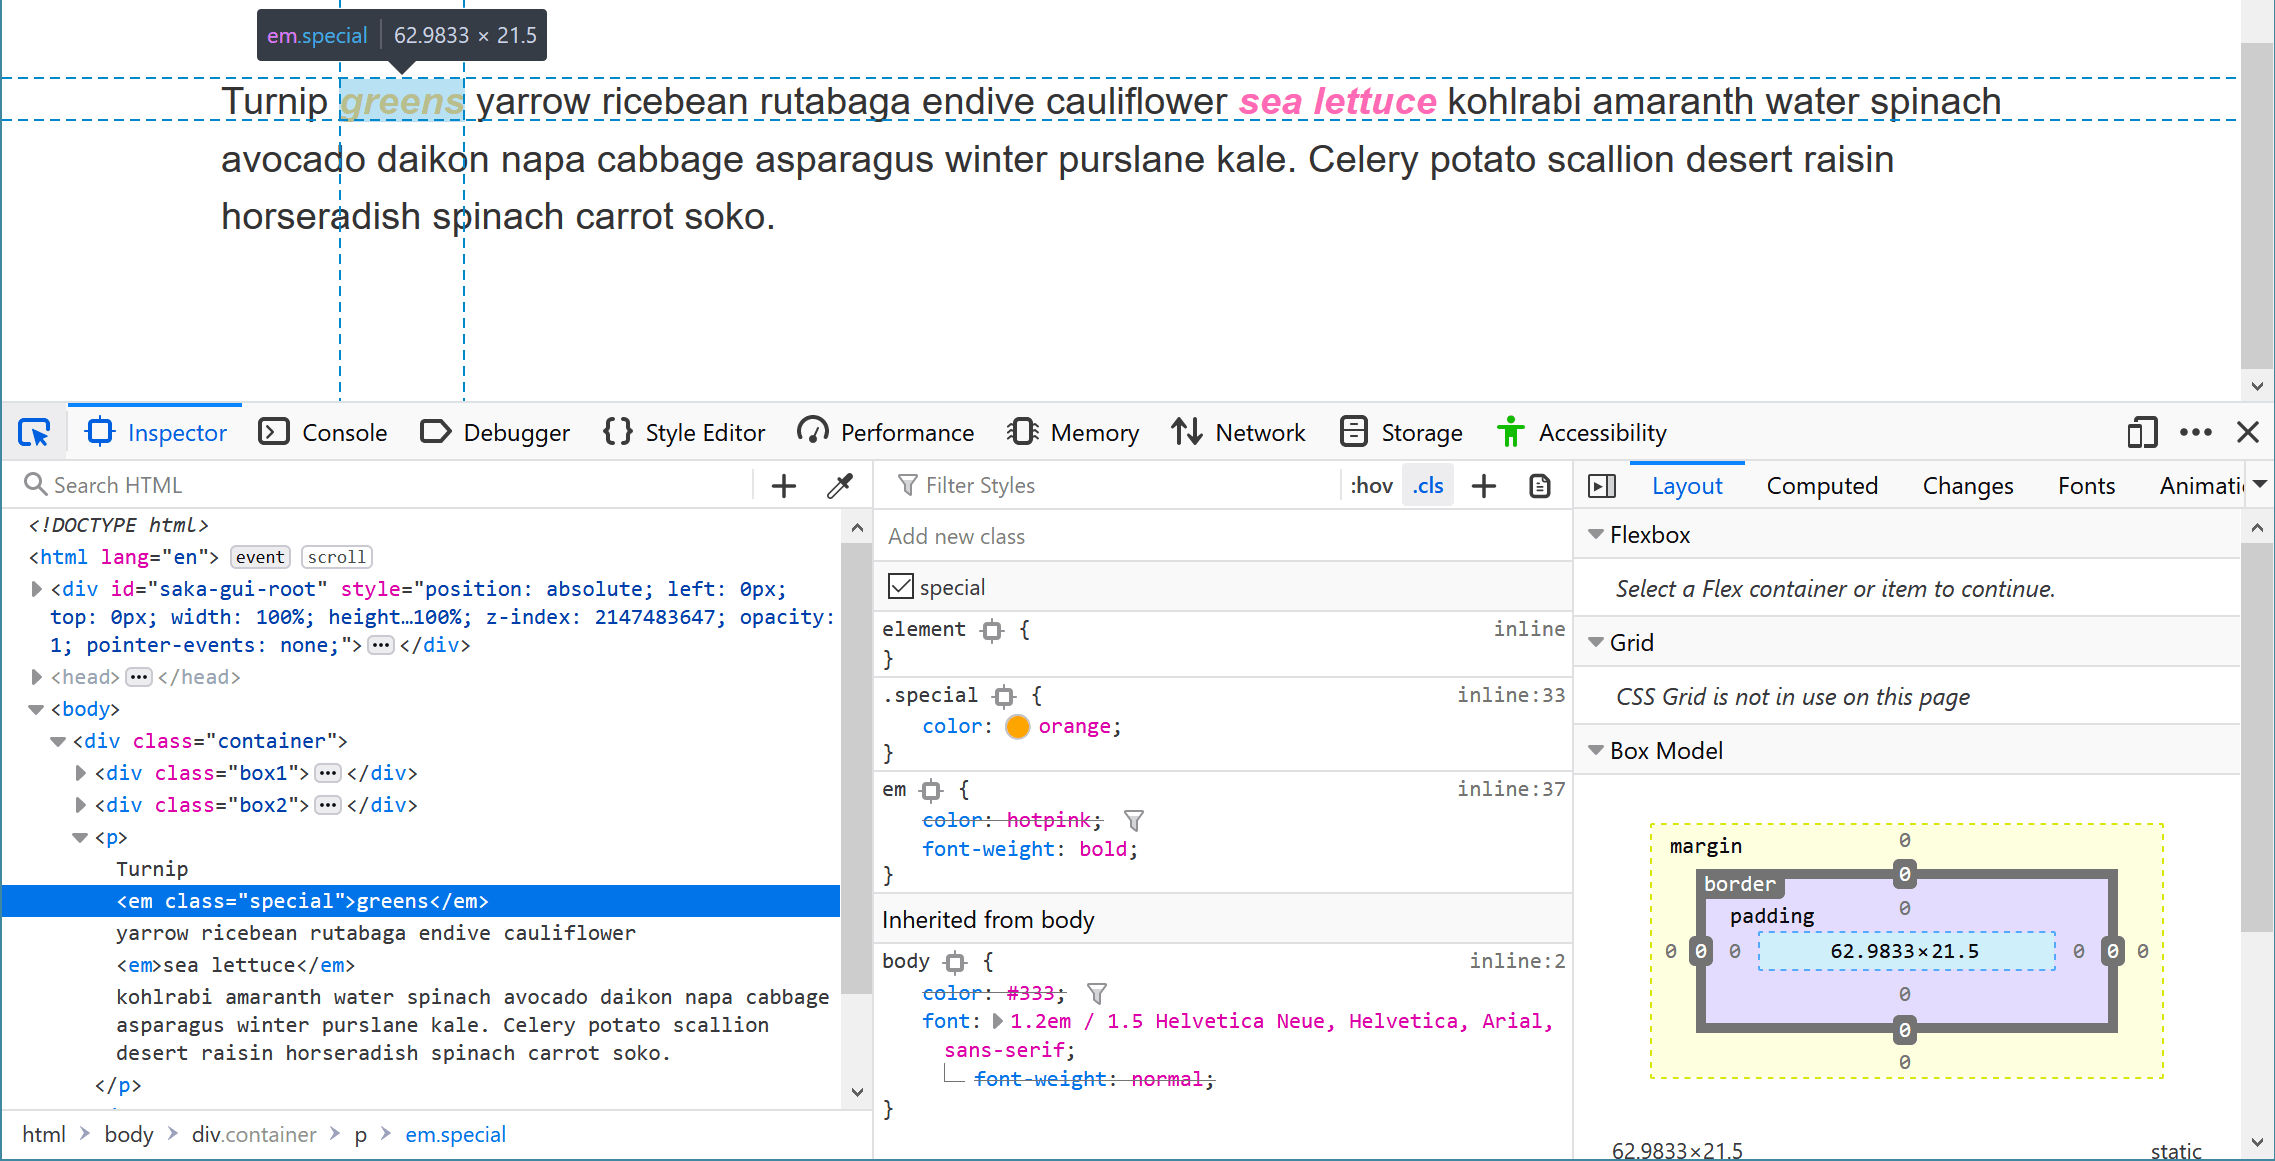
Task: Click the .cls class toggle button
Action: coord(1427,484)
